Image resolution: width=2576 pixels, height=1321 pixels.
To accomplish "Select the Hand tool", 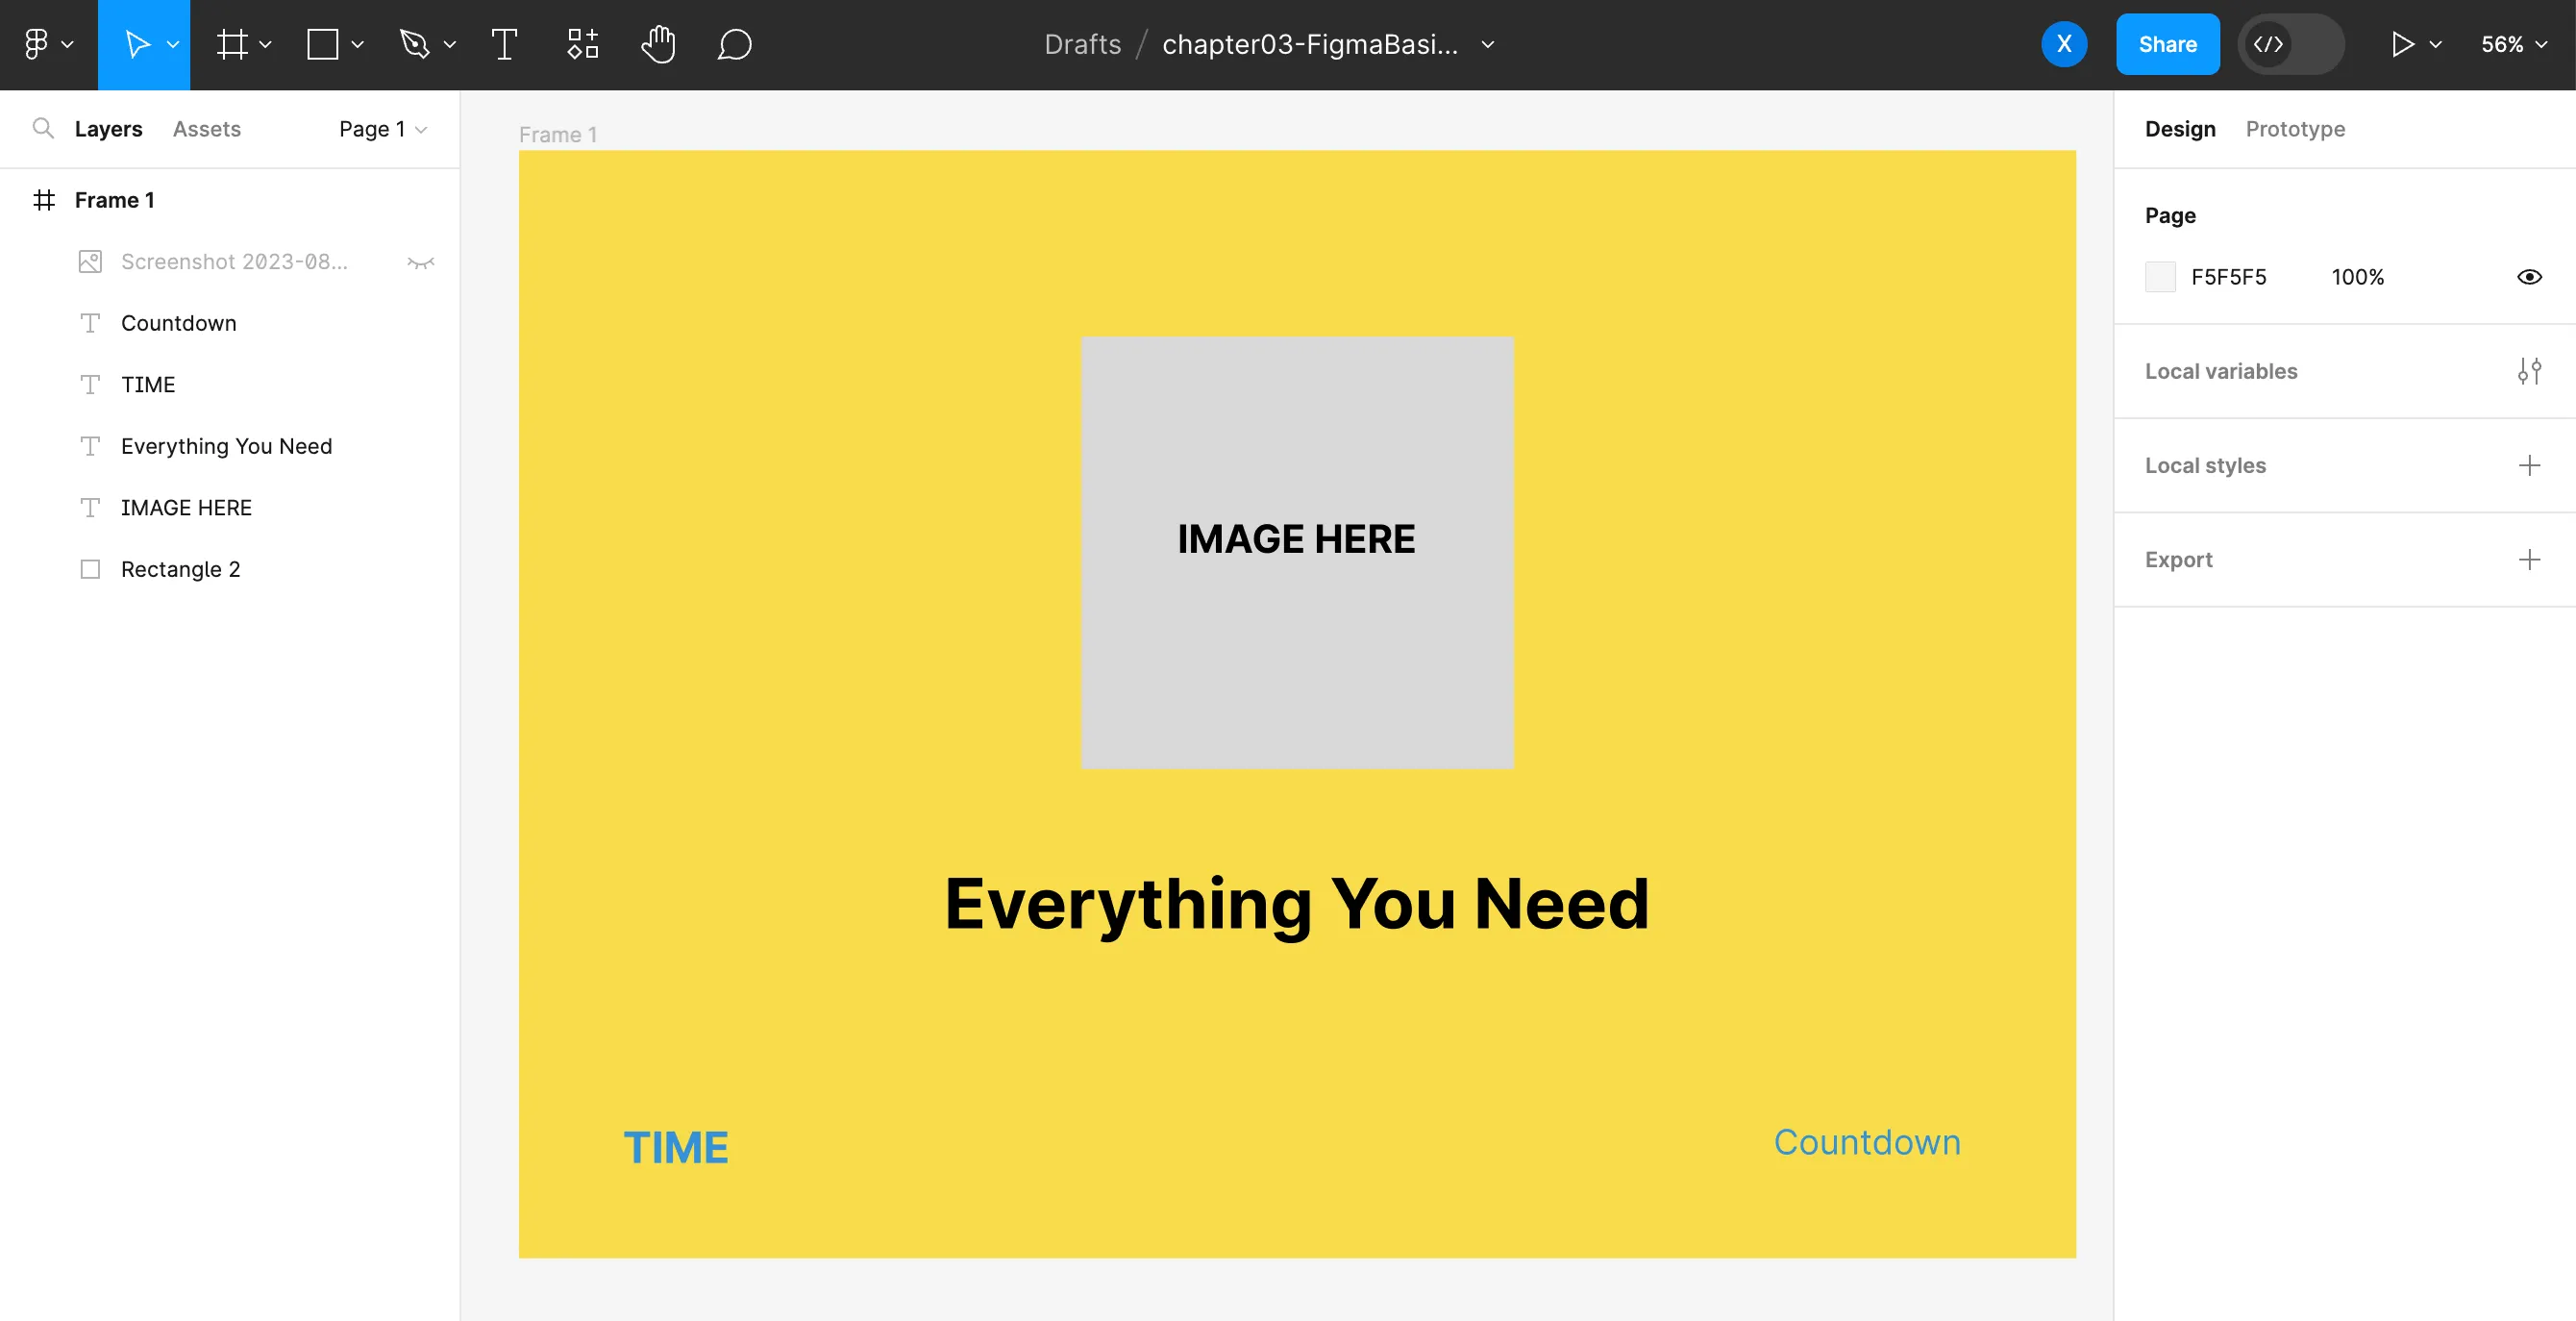I will pyautogui.click(x=658, y=44).
